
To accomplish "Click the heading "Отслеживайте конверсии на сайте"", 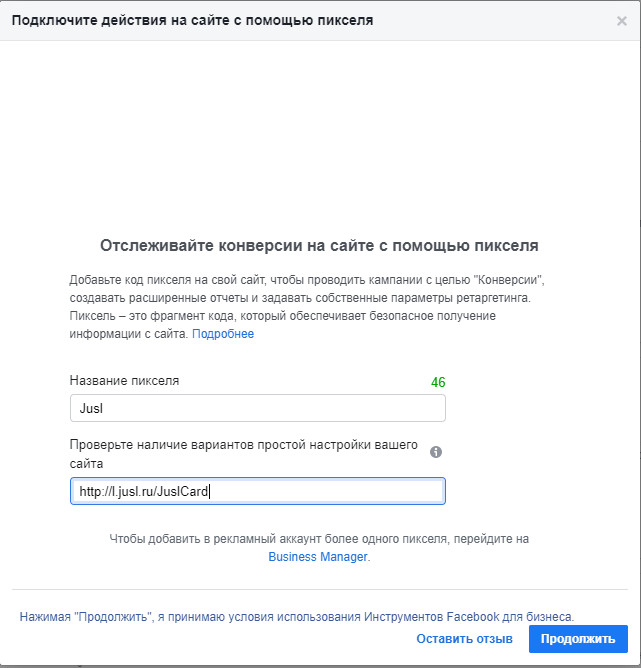I will point(319,244).
